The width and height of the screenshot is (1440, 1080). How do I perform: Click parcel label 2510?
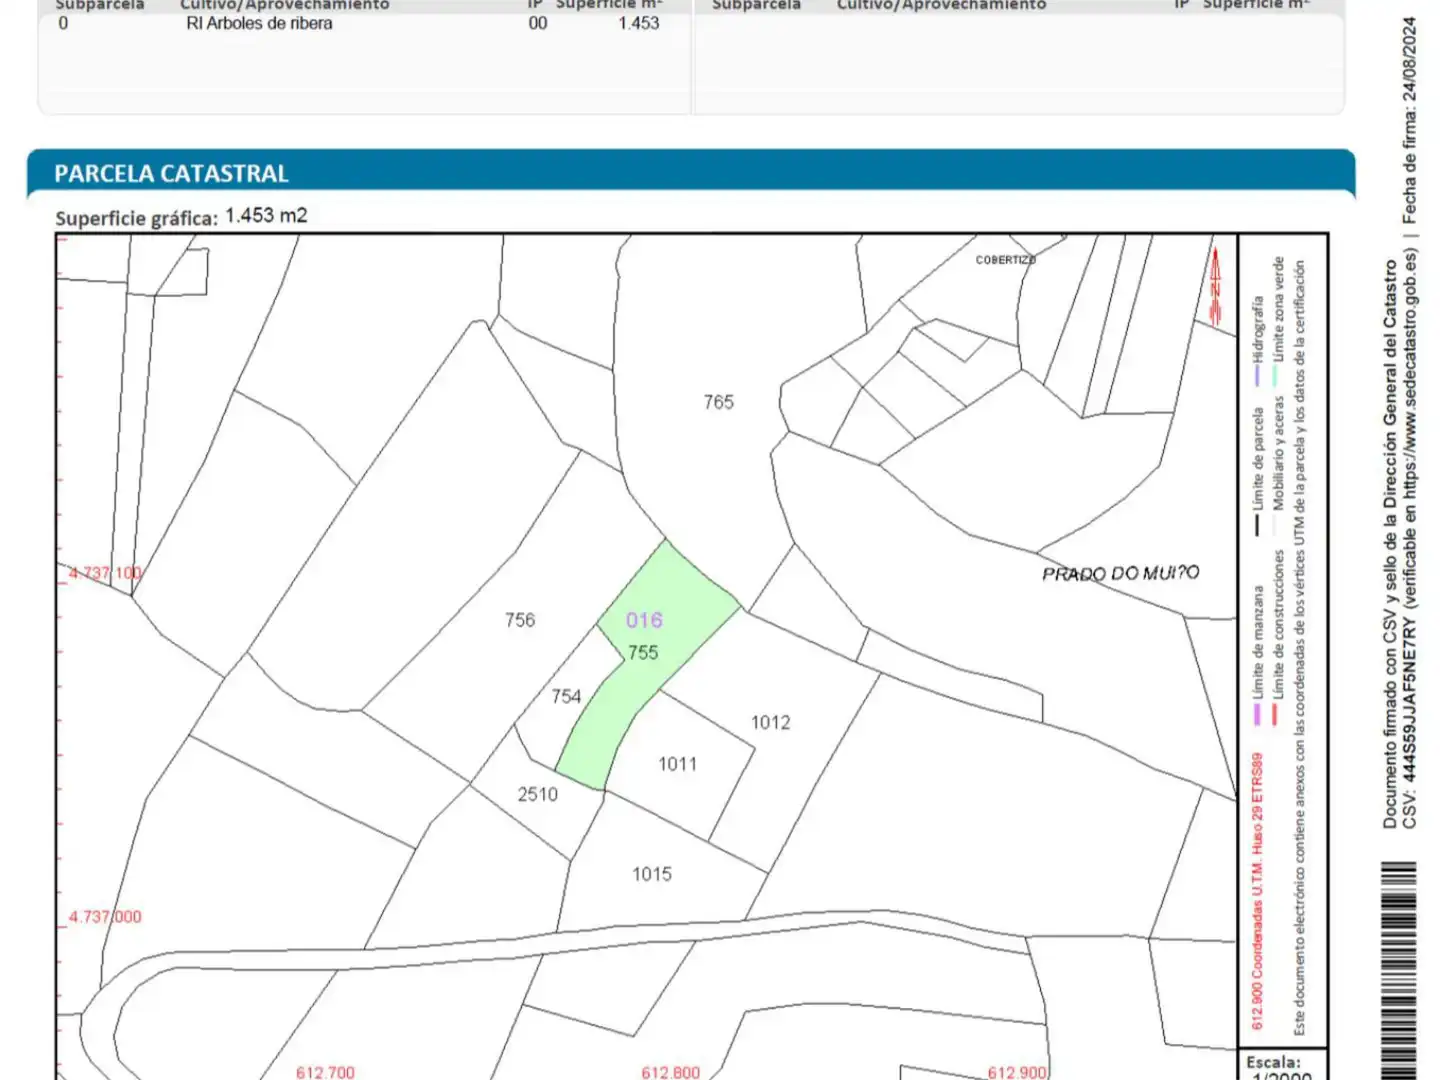[537, 794]
